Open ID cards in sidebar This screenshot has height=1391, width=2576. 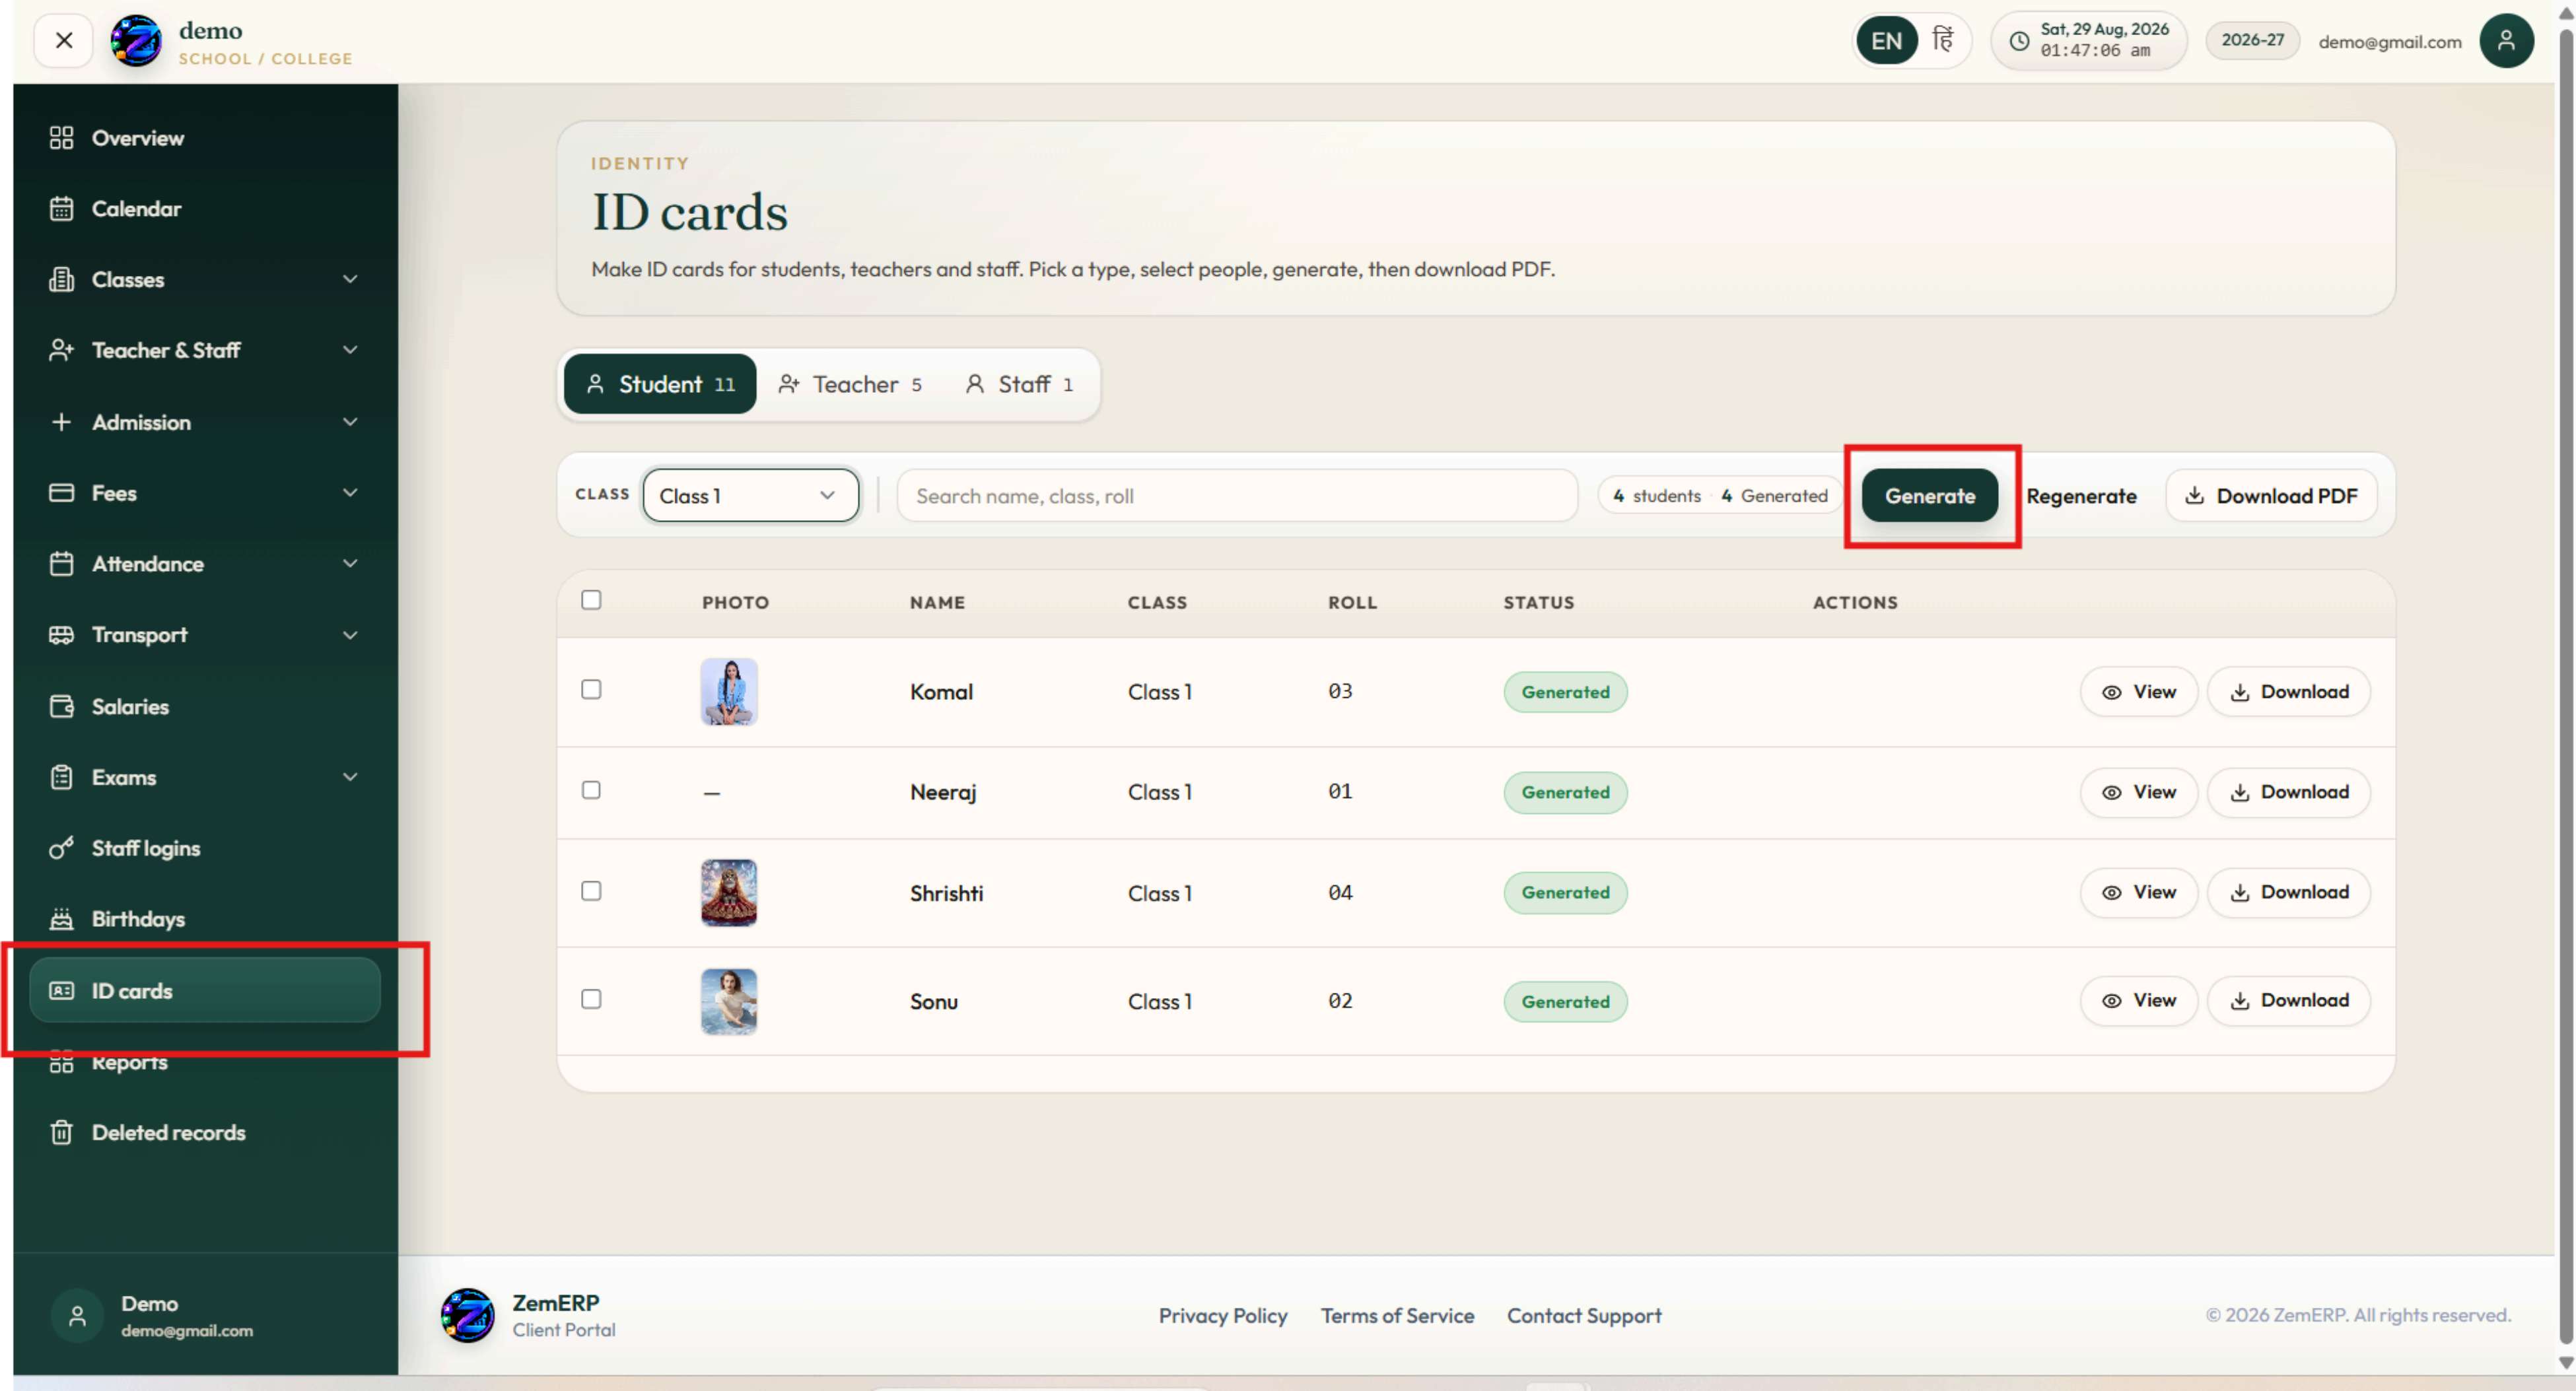click(x=205, y=991)
